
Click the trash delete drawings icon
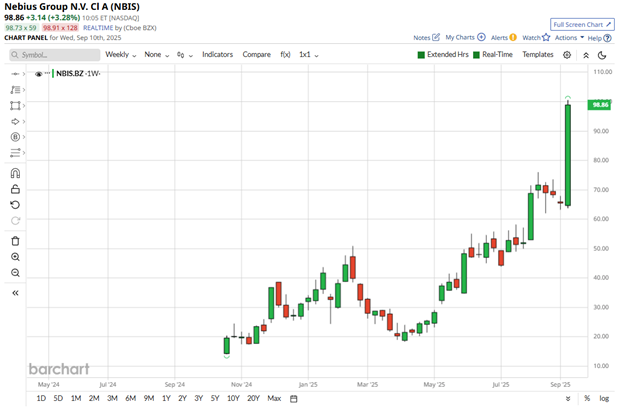pyautogui.click(x=15, y=240)
